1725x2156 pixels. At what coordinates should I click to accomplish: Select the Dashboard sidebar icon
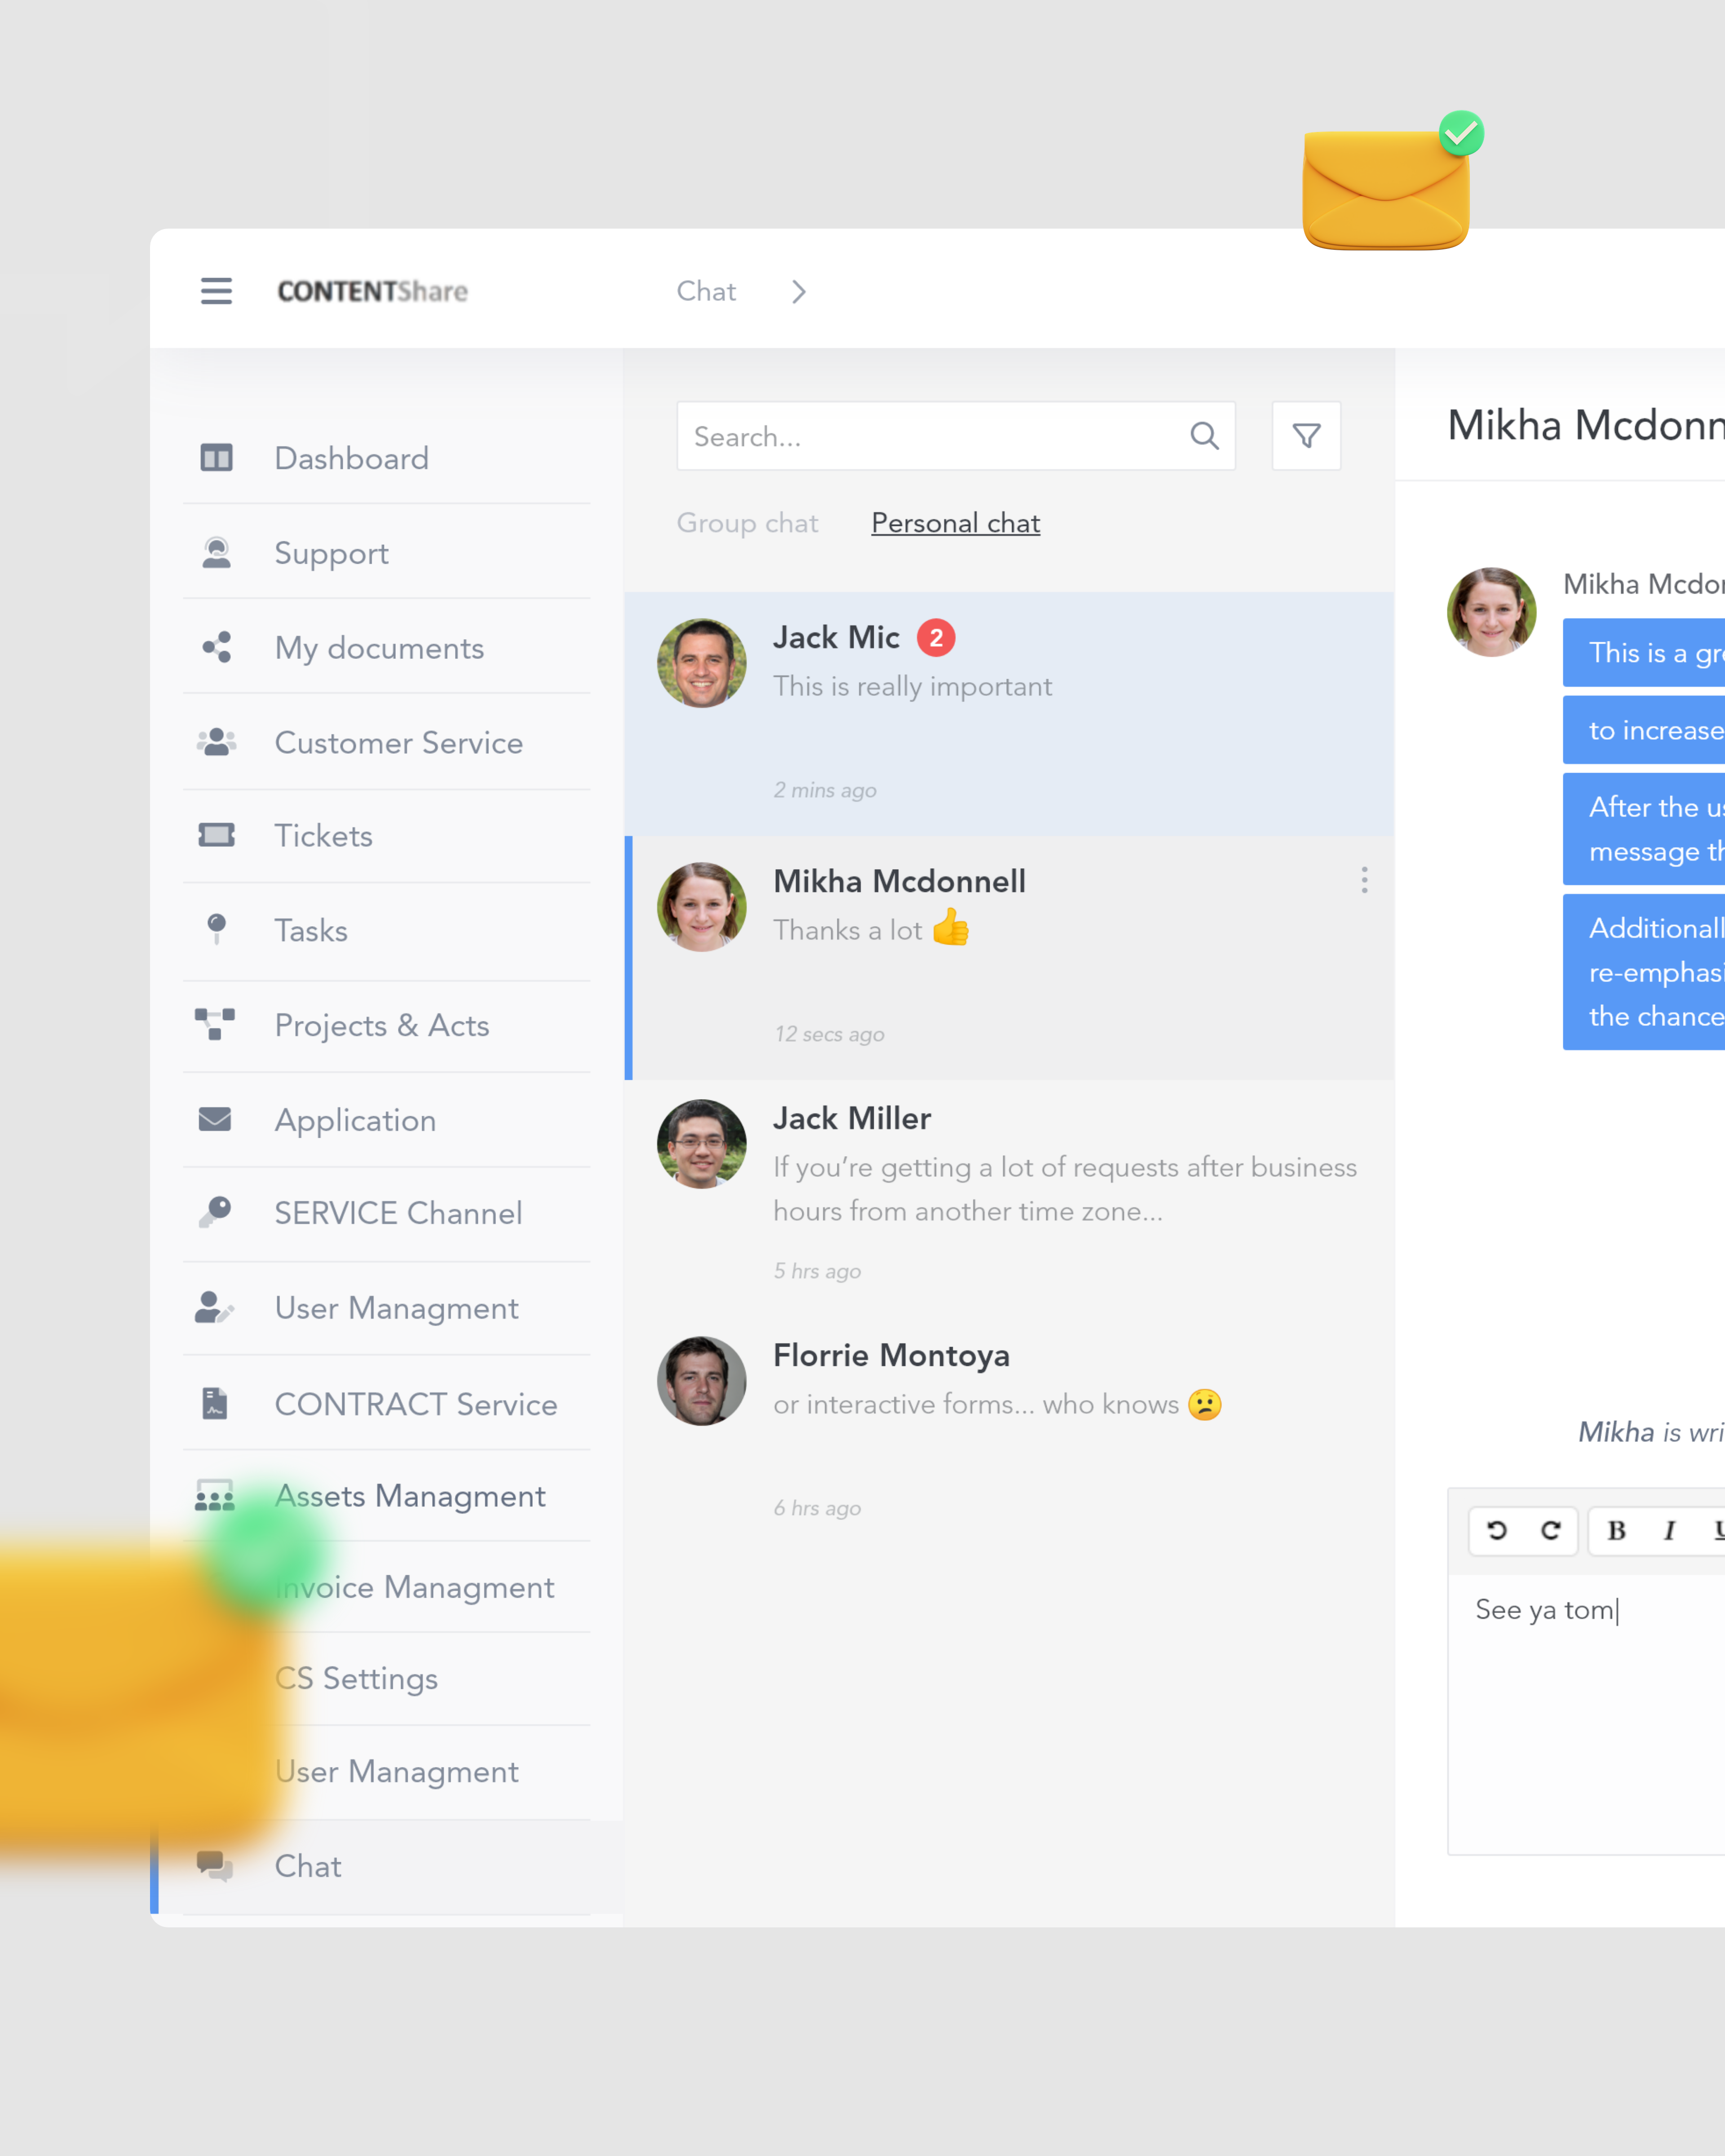tap(216, 457)
